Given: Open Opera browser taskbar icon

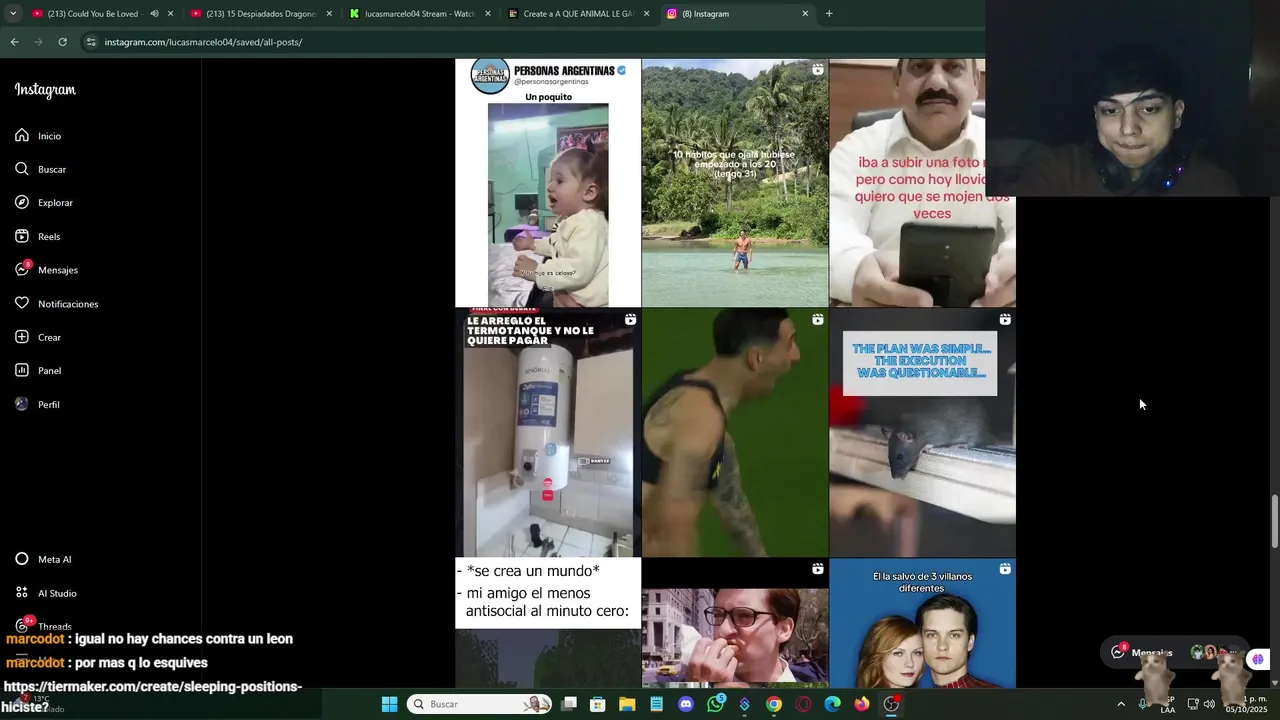Looking at the screenshot, I should click(803, 704).
